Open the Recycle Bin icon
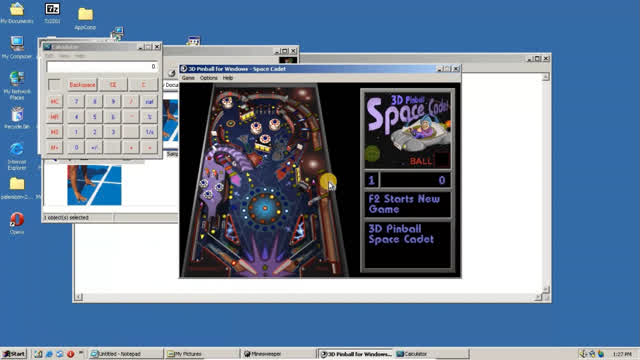The height and width of the screenshot is (360, 640). 17,118
